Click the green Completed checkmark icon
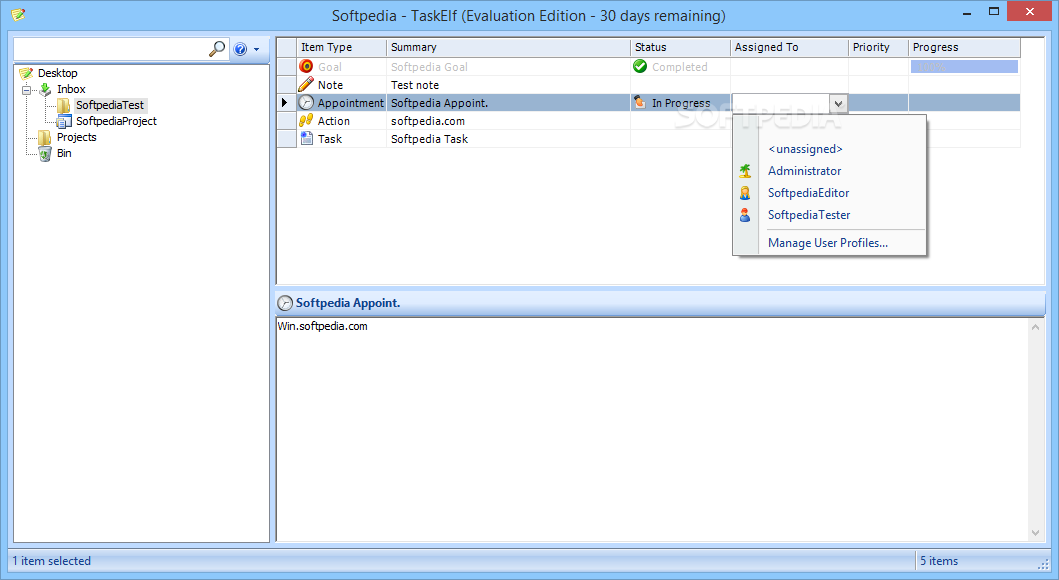This screenshot has width=1059, height=580. [x=640, y=66]
